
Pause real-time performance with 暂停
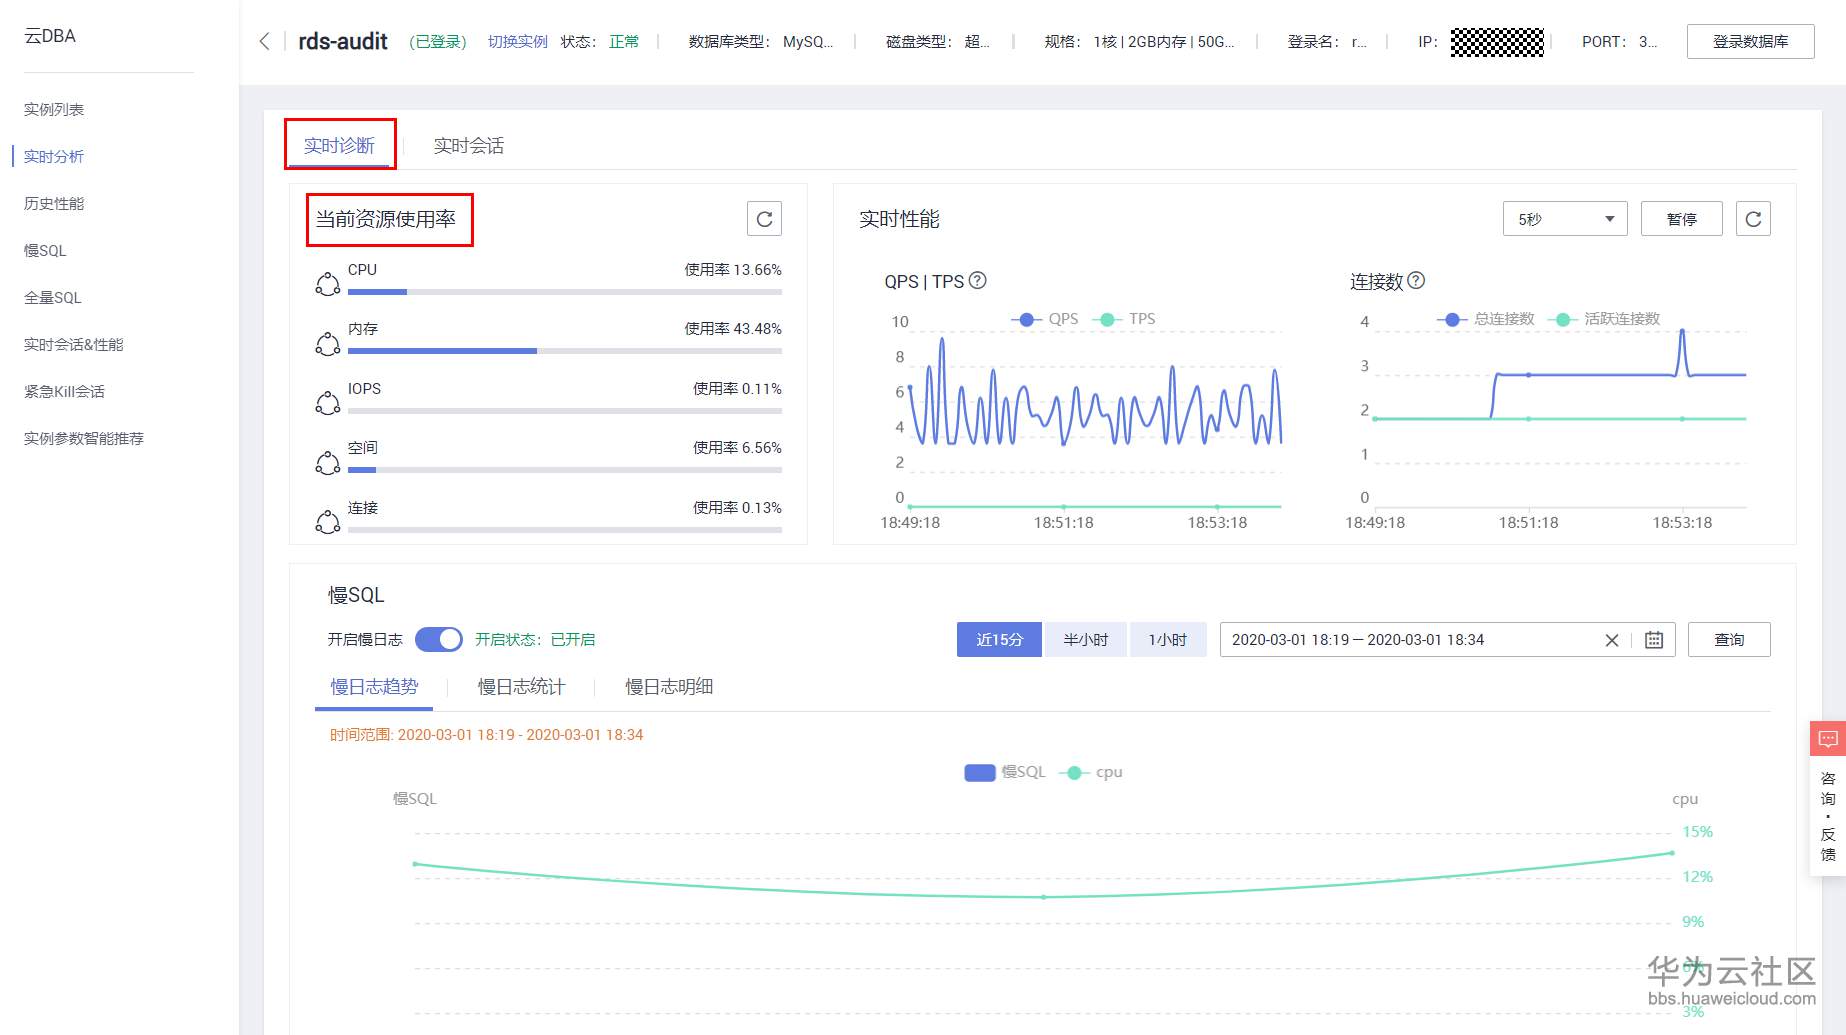1681,219
